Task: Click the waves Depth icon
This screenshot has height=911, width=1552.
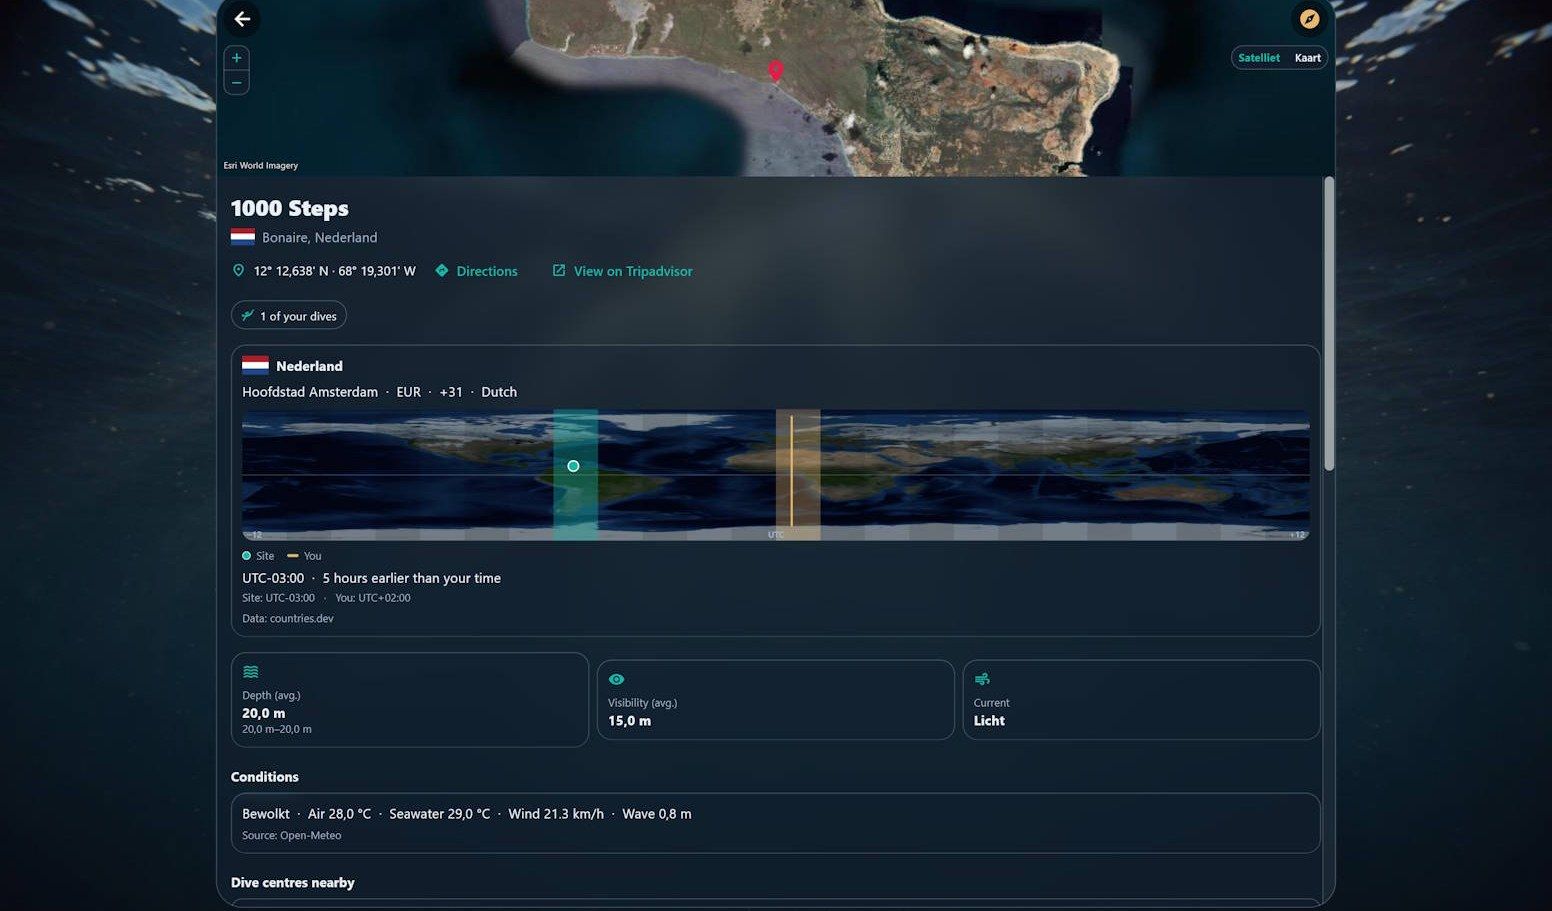Action: click(251, 672)
